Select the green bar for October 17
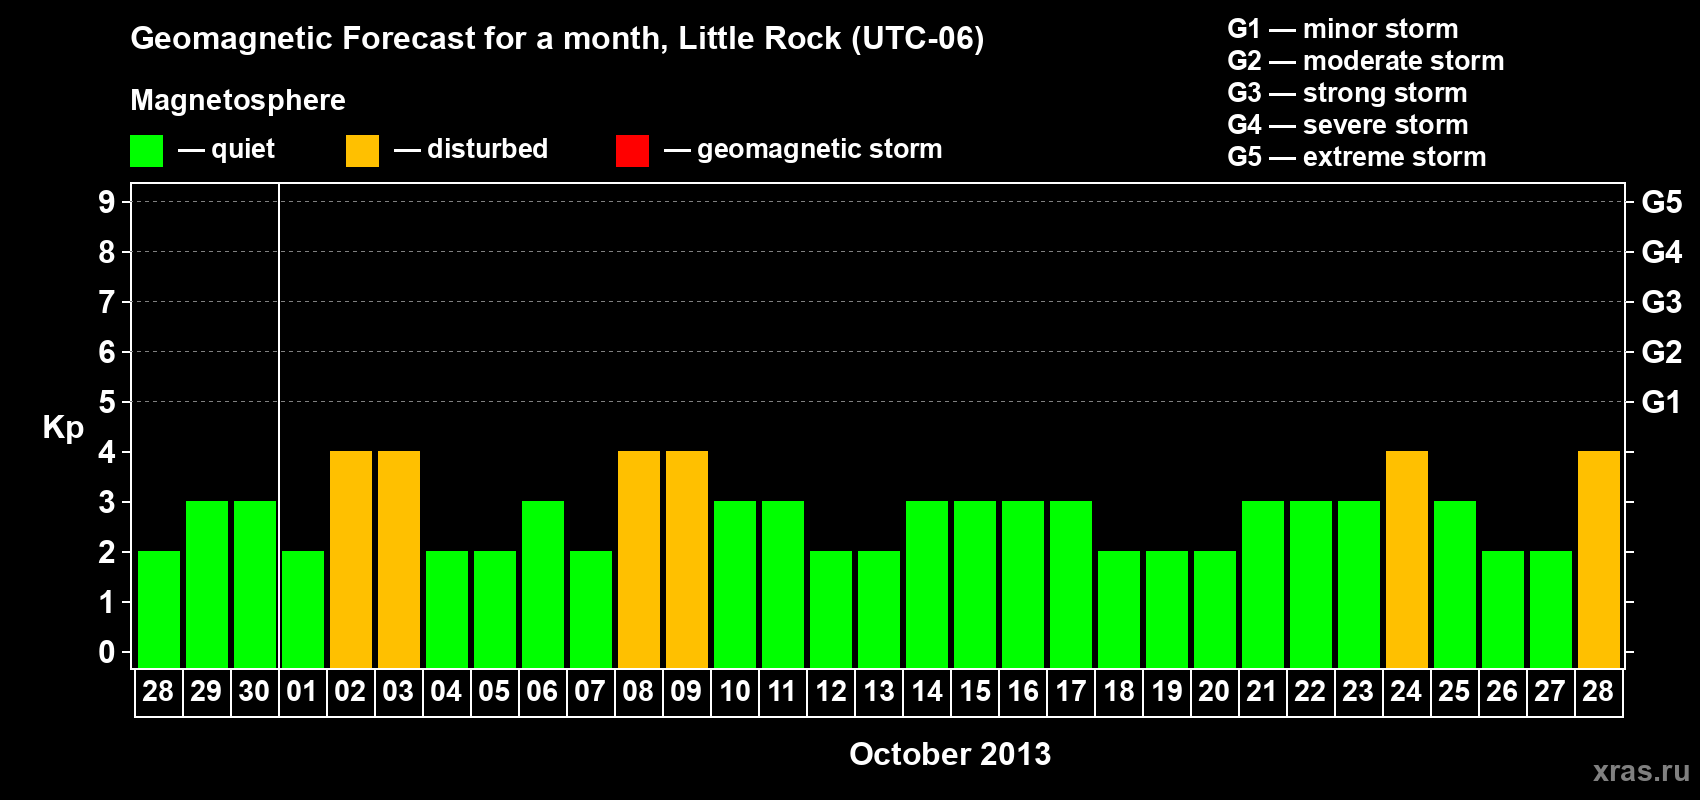This screenshot has width=1700, height=800. point(1071,585)
